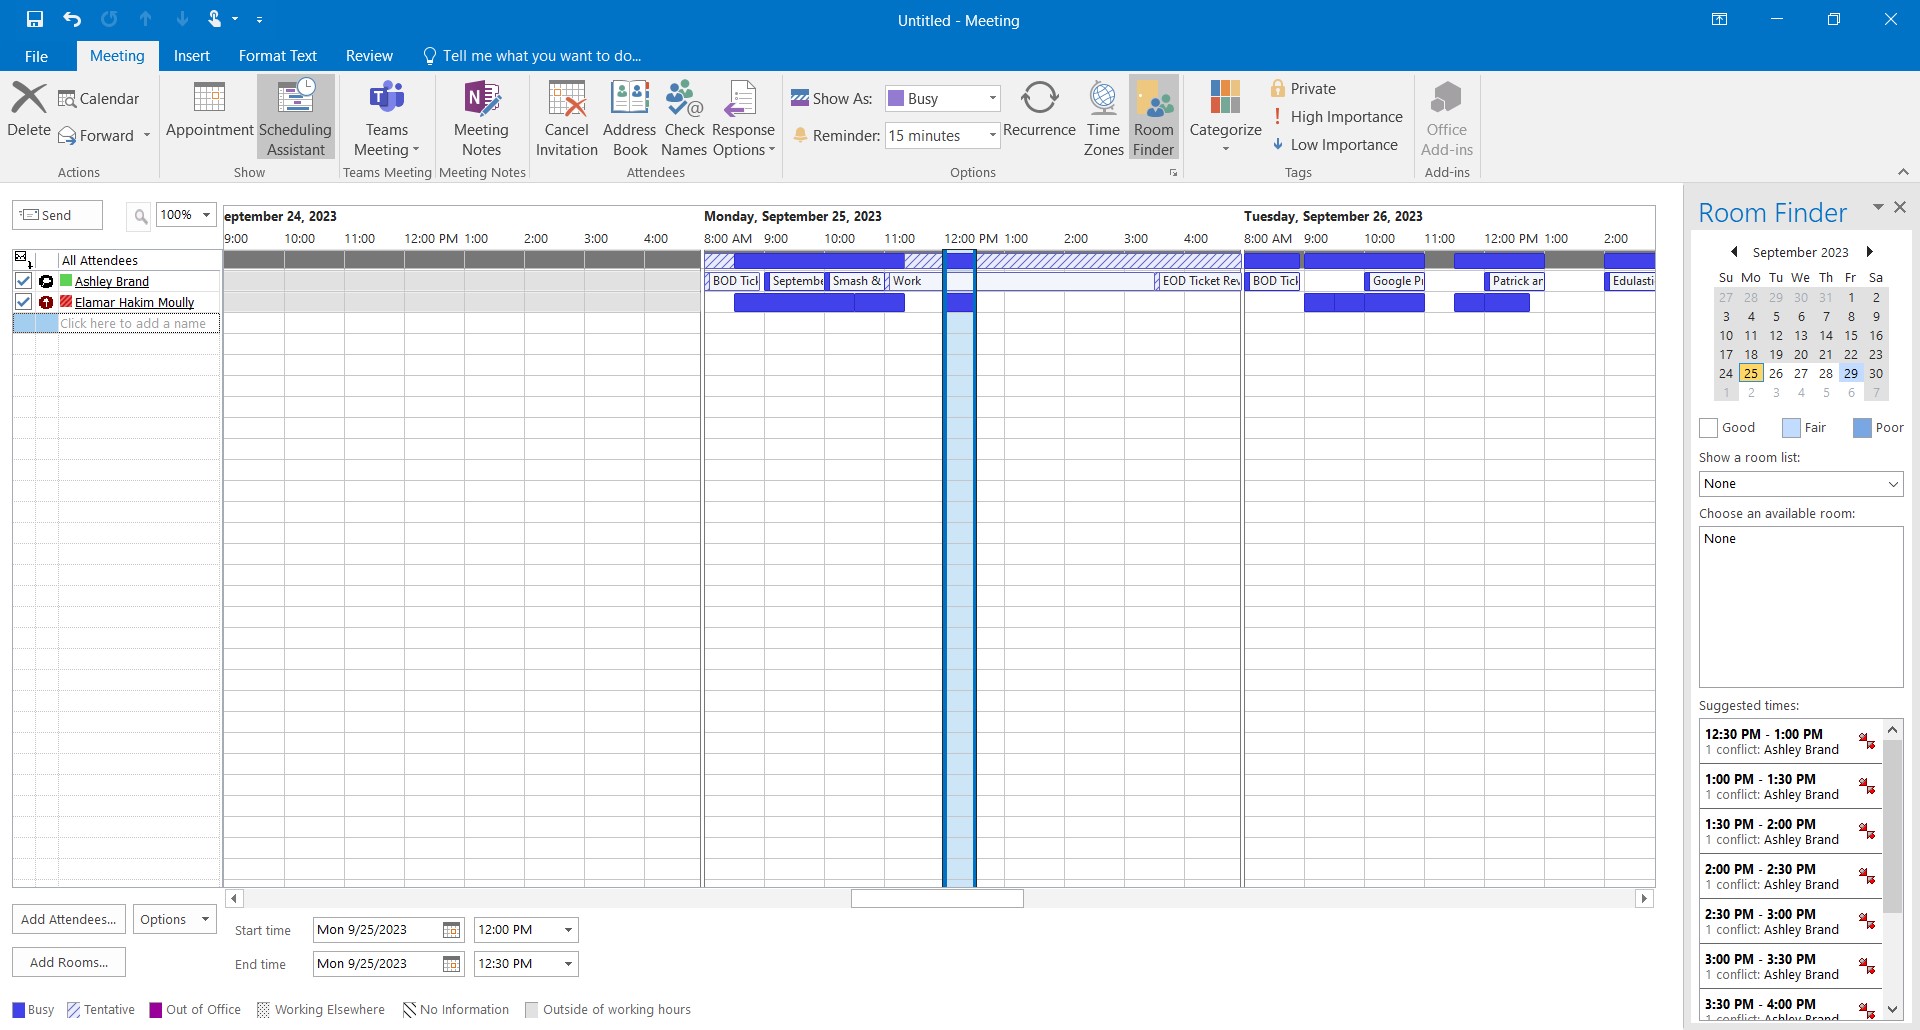Open the Address Book
This screenshot has height=1030, width=1920.
(629, 116)
